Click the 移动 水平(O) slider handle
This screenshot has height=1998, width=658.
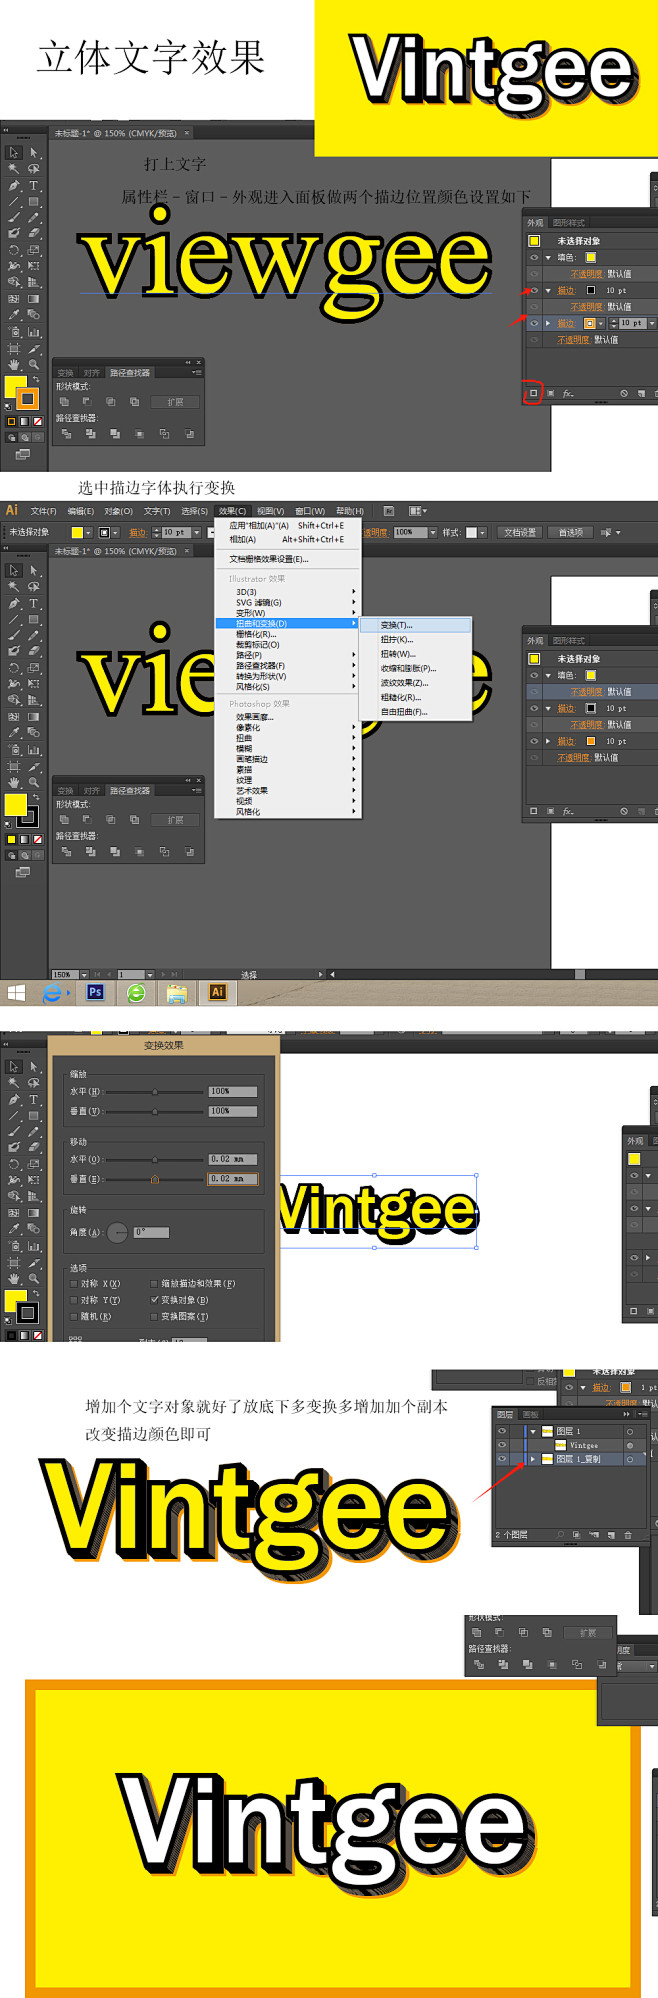155,1159
